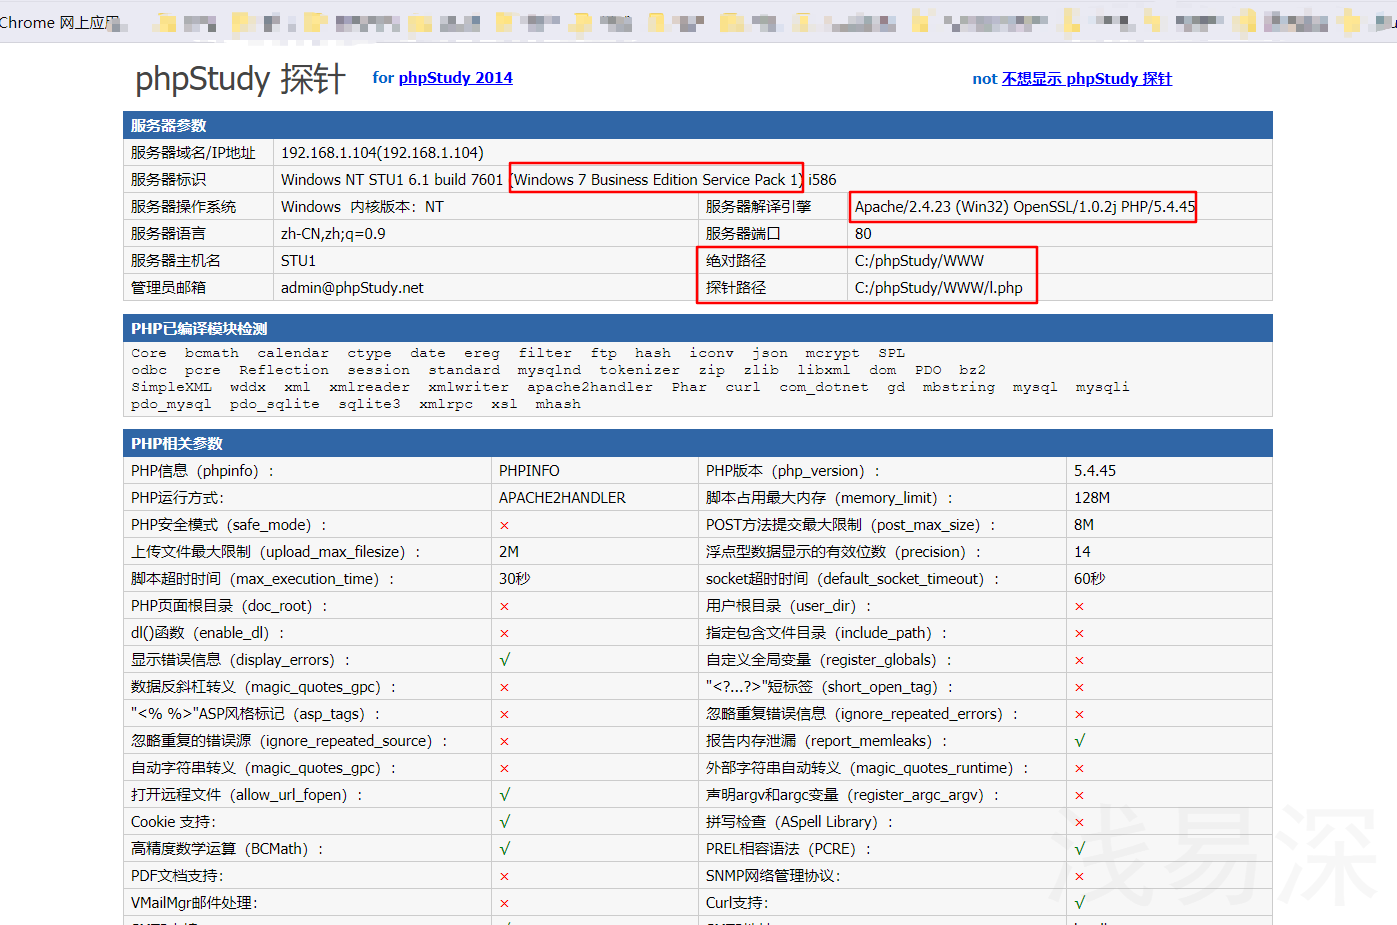The height and width of the screenshot is (925, 1397).
Task: Click the admin@phpStudy.net email value
Action: (352, 288)
